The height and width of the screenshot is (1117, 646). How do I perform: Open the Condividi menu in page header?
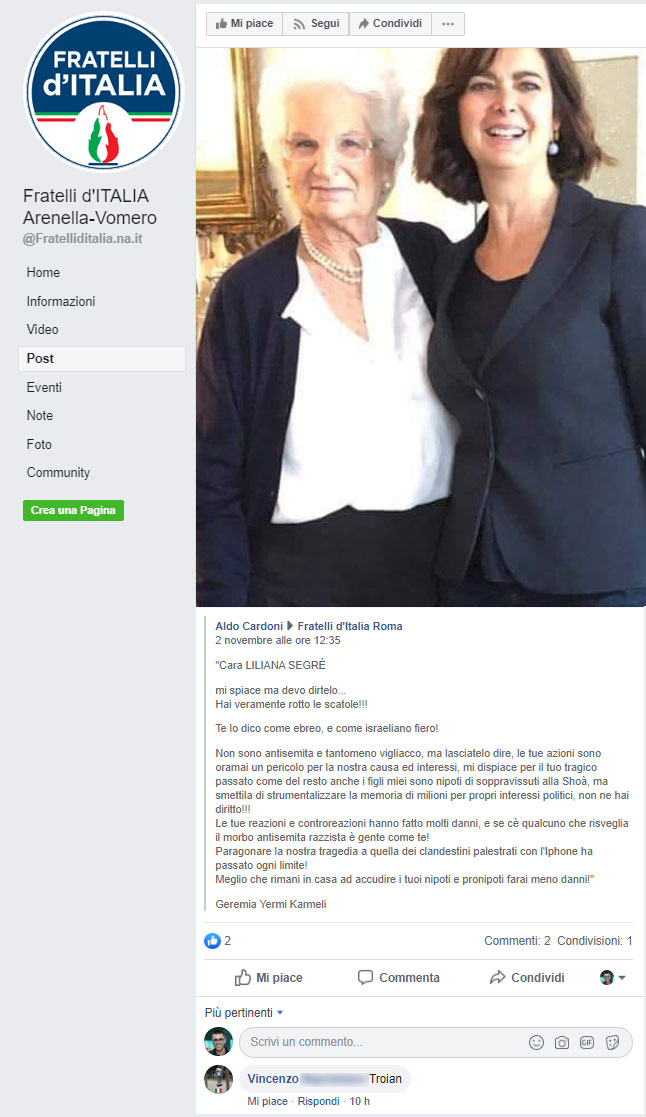(x=390, y=24)
